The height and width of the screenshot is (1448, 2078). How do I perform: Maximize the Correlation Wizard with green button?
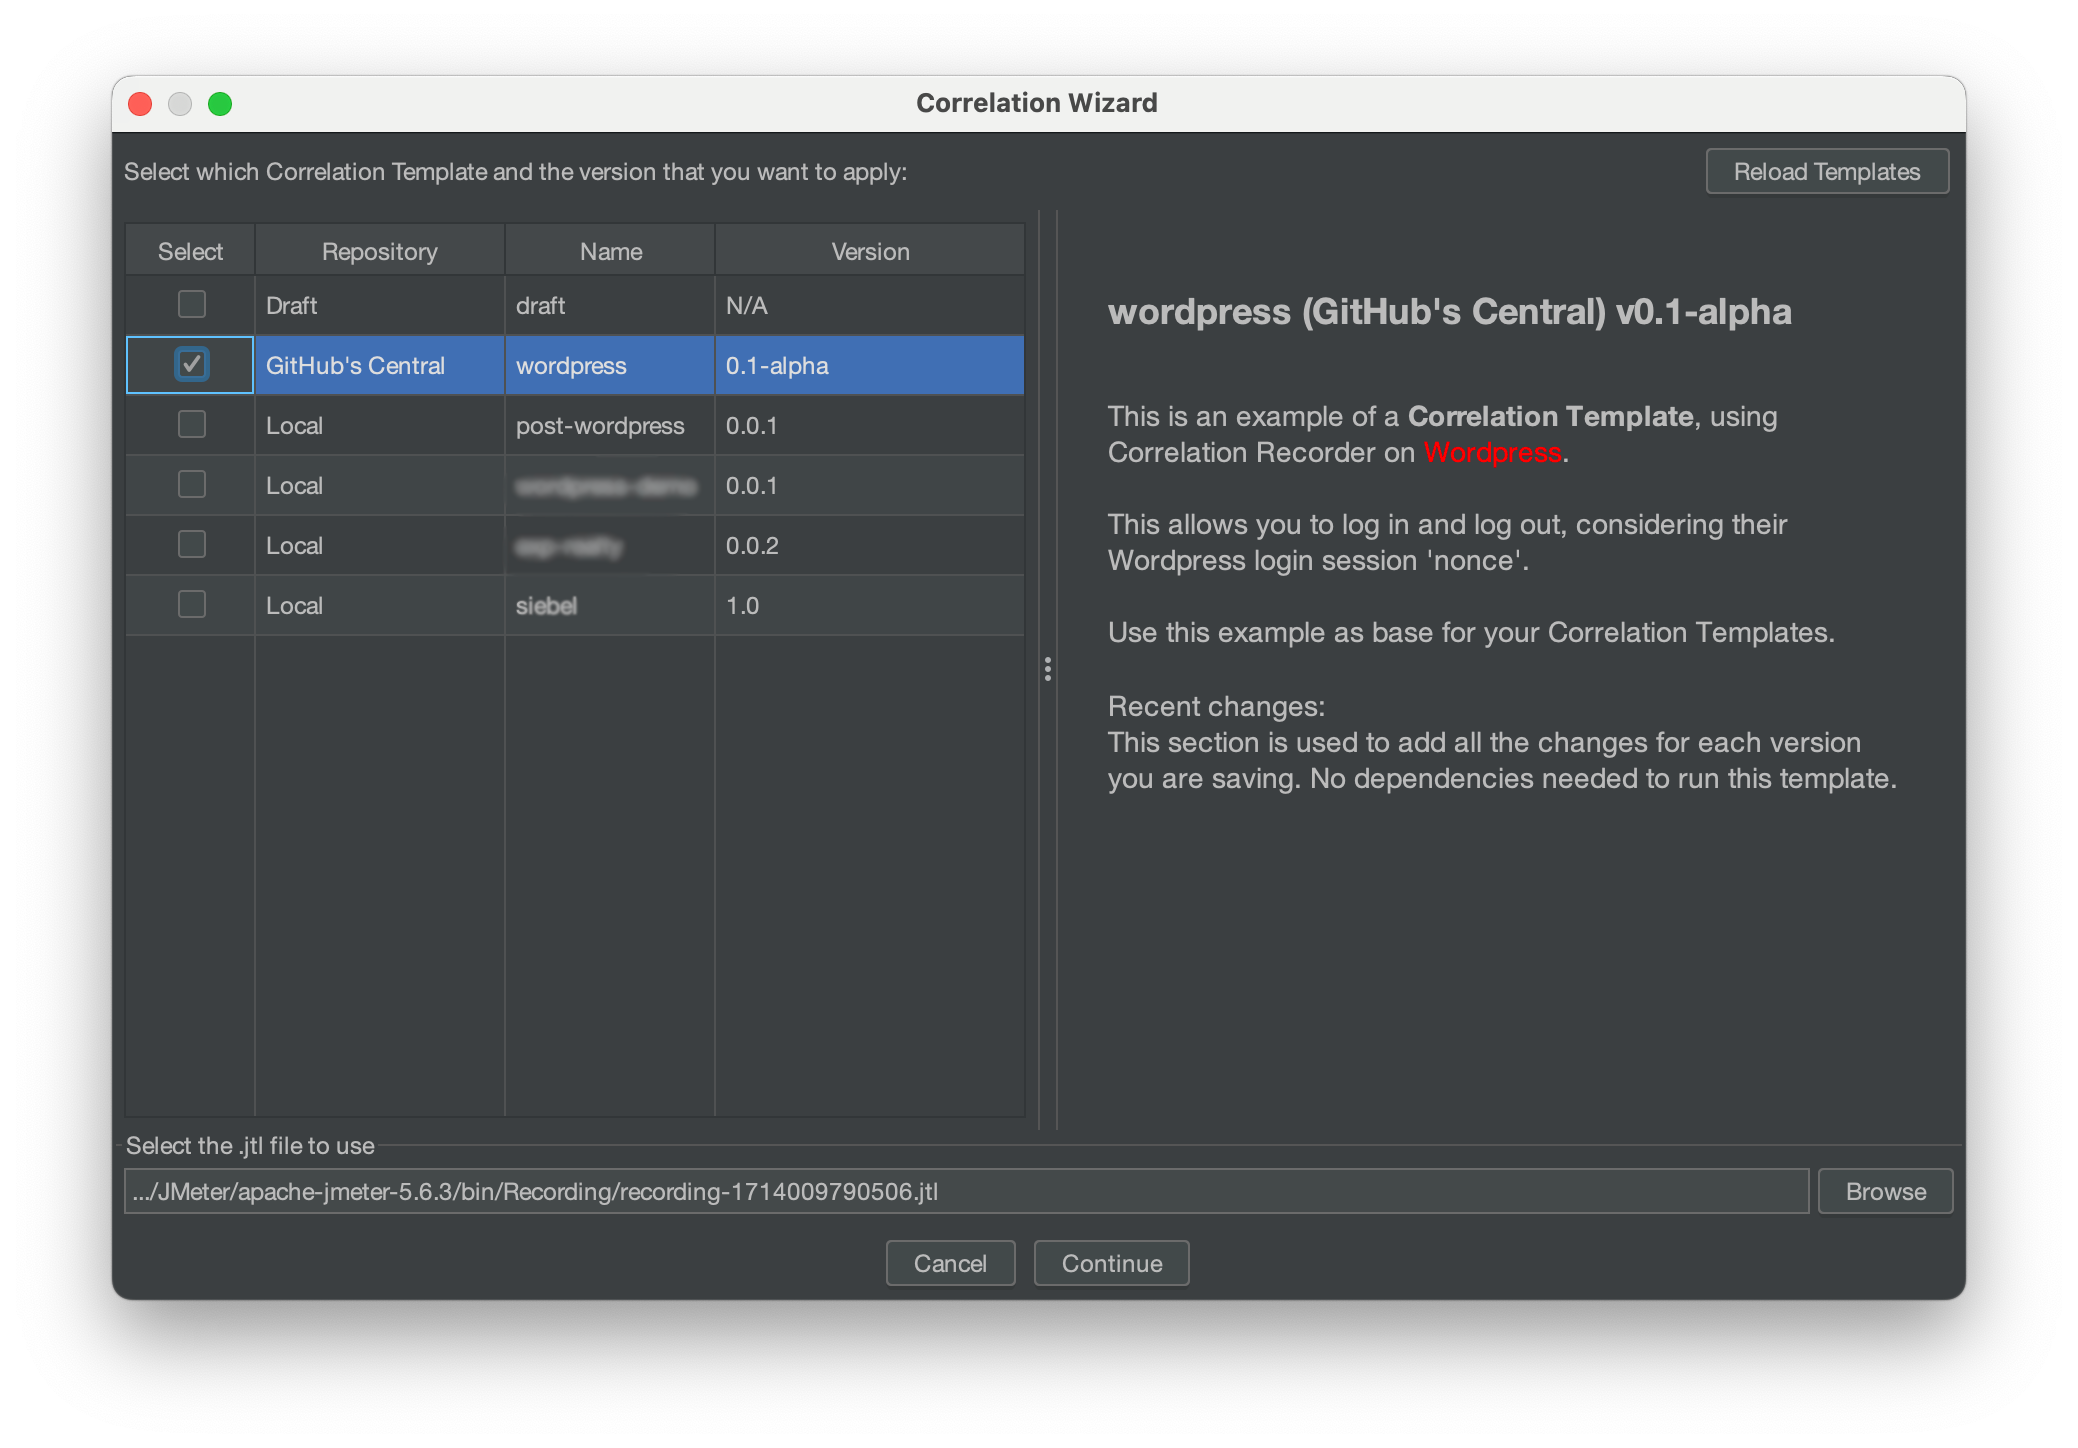click(220, 103)
